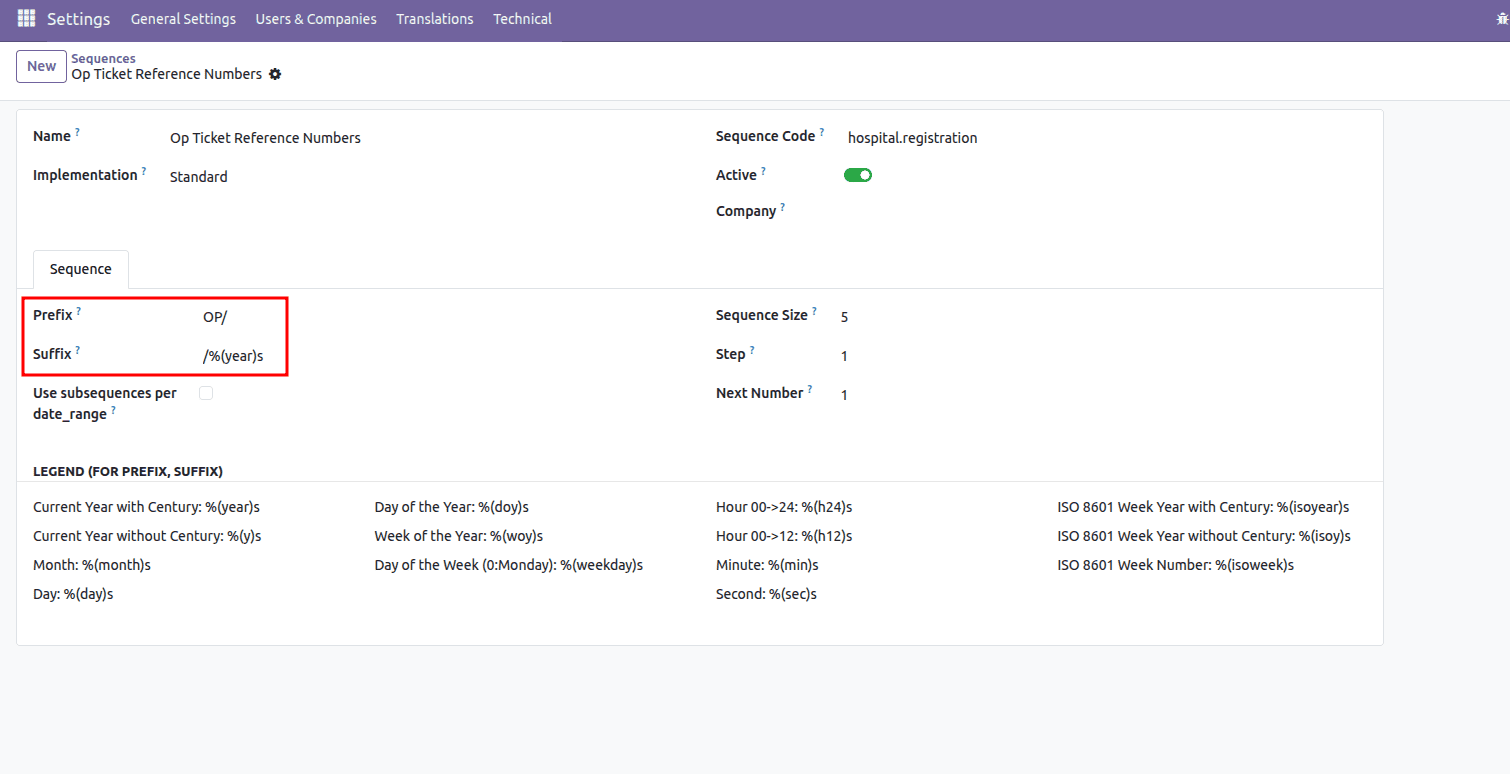Open the Technical menu

521,18
